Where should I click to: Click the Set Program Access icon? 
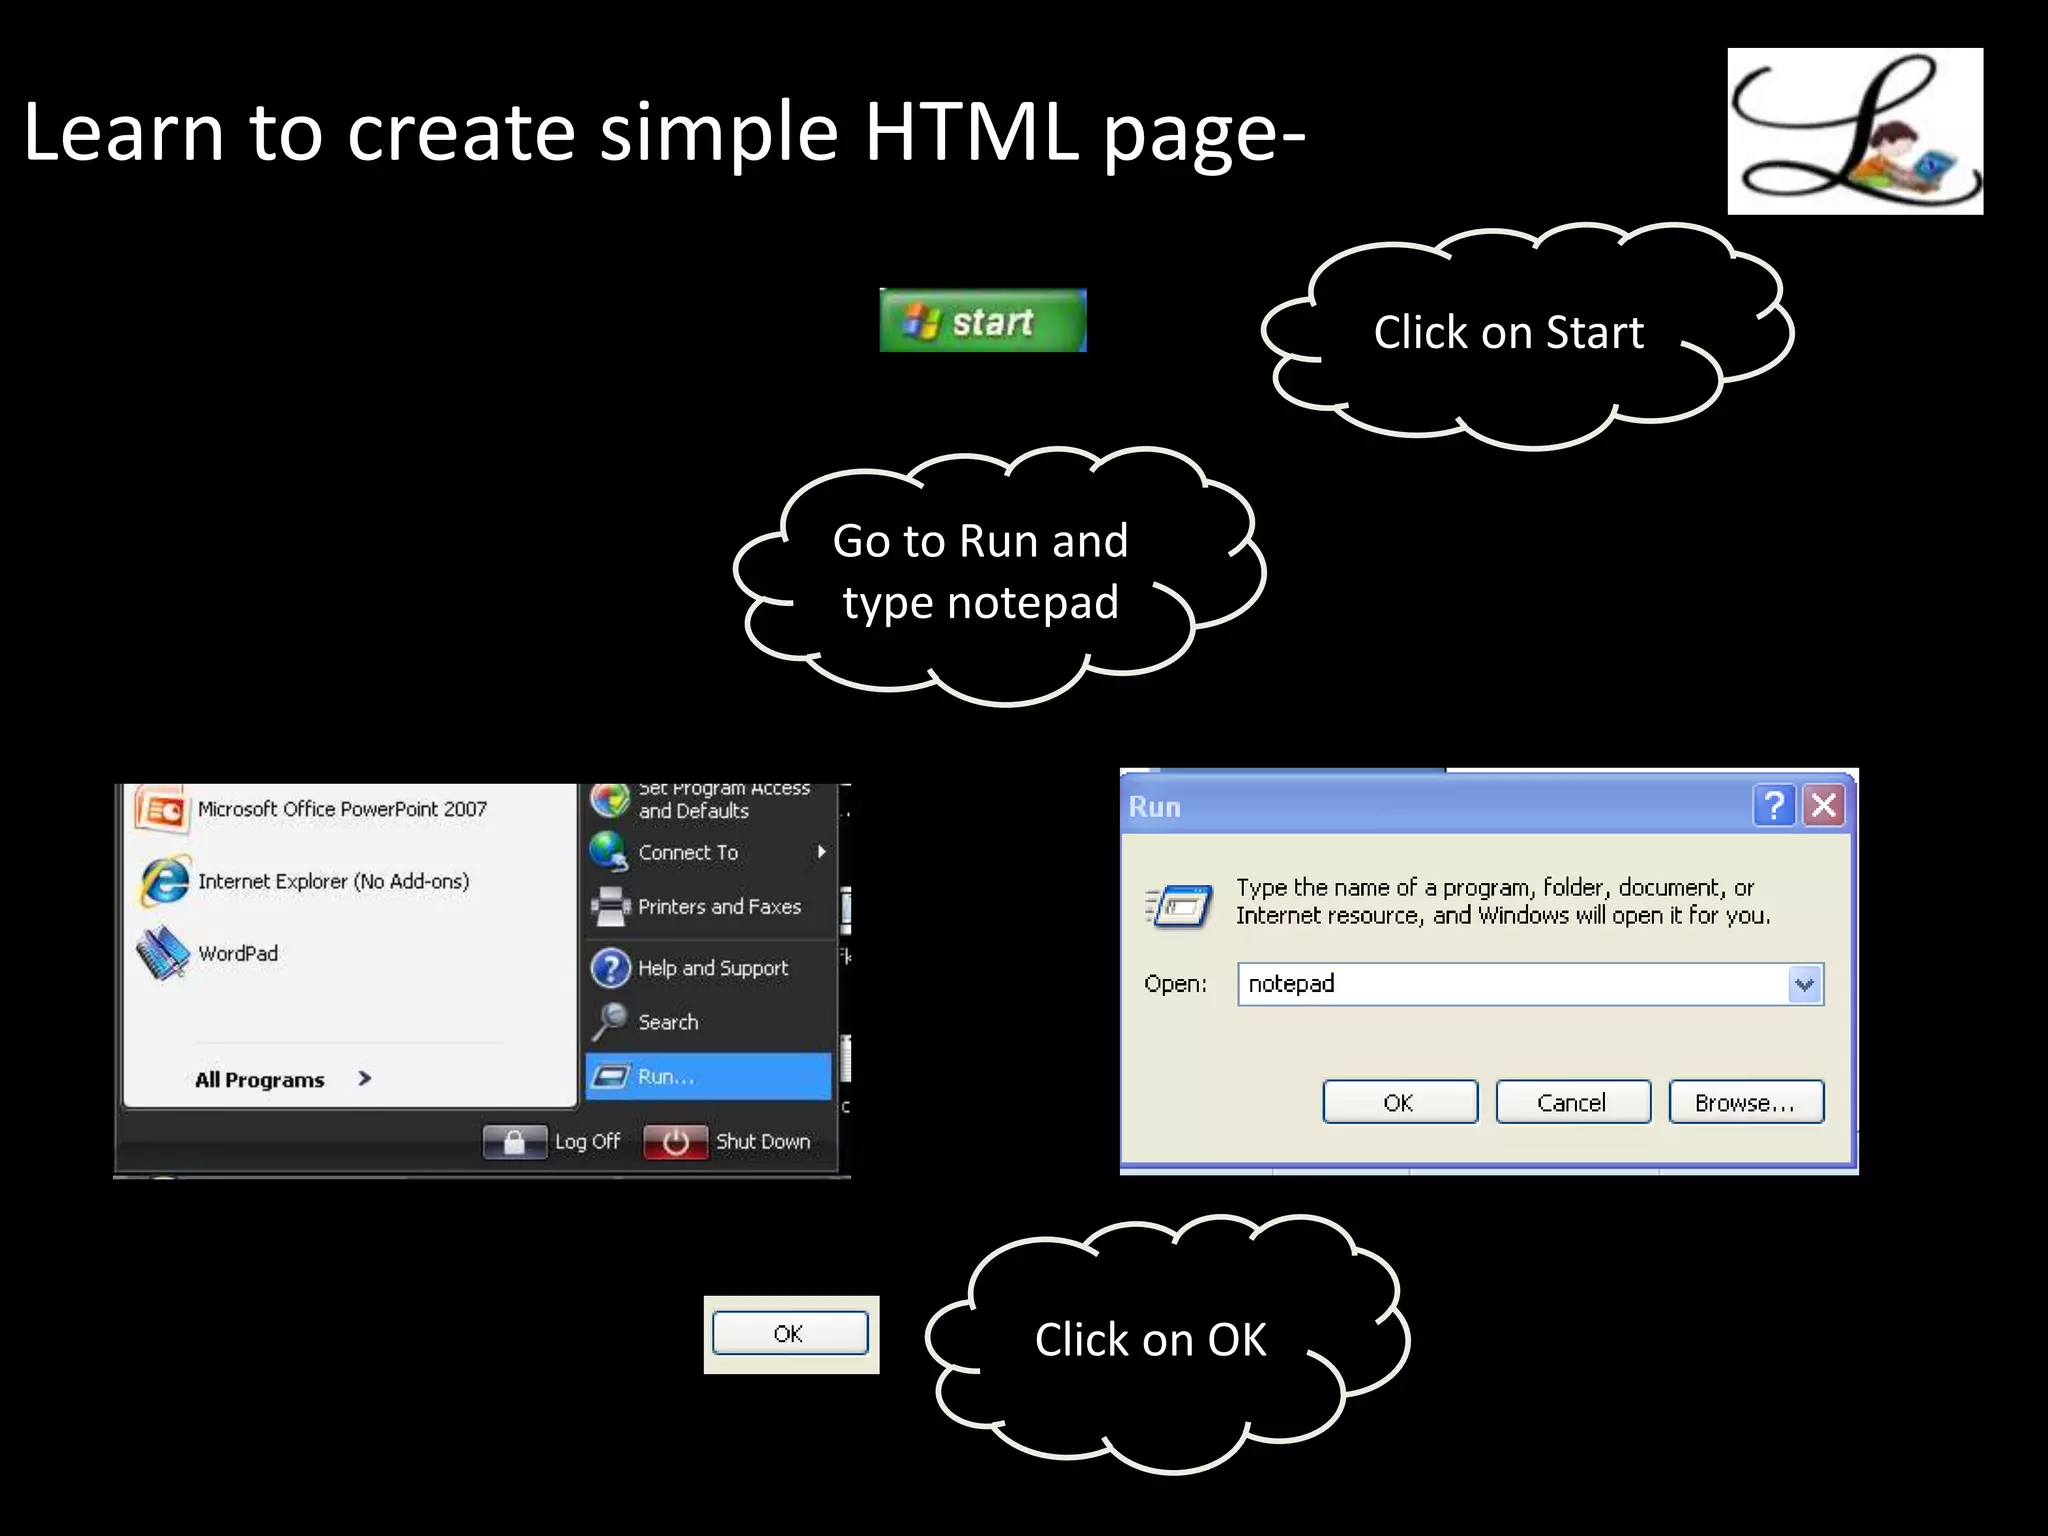(609, 800)
